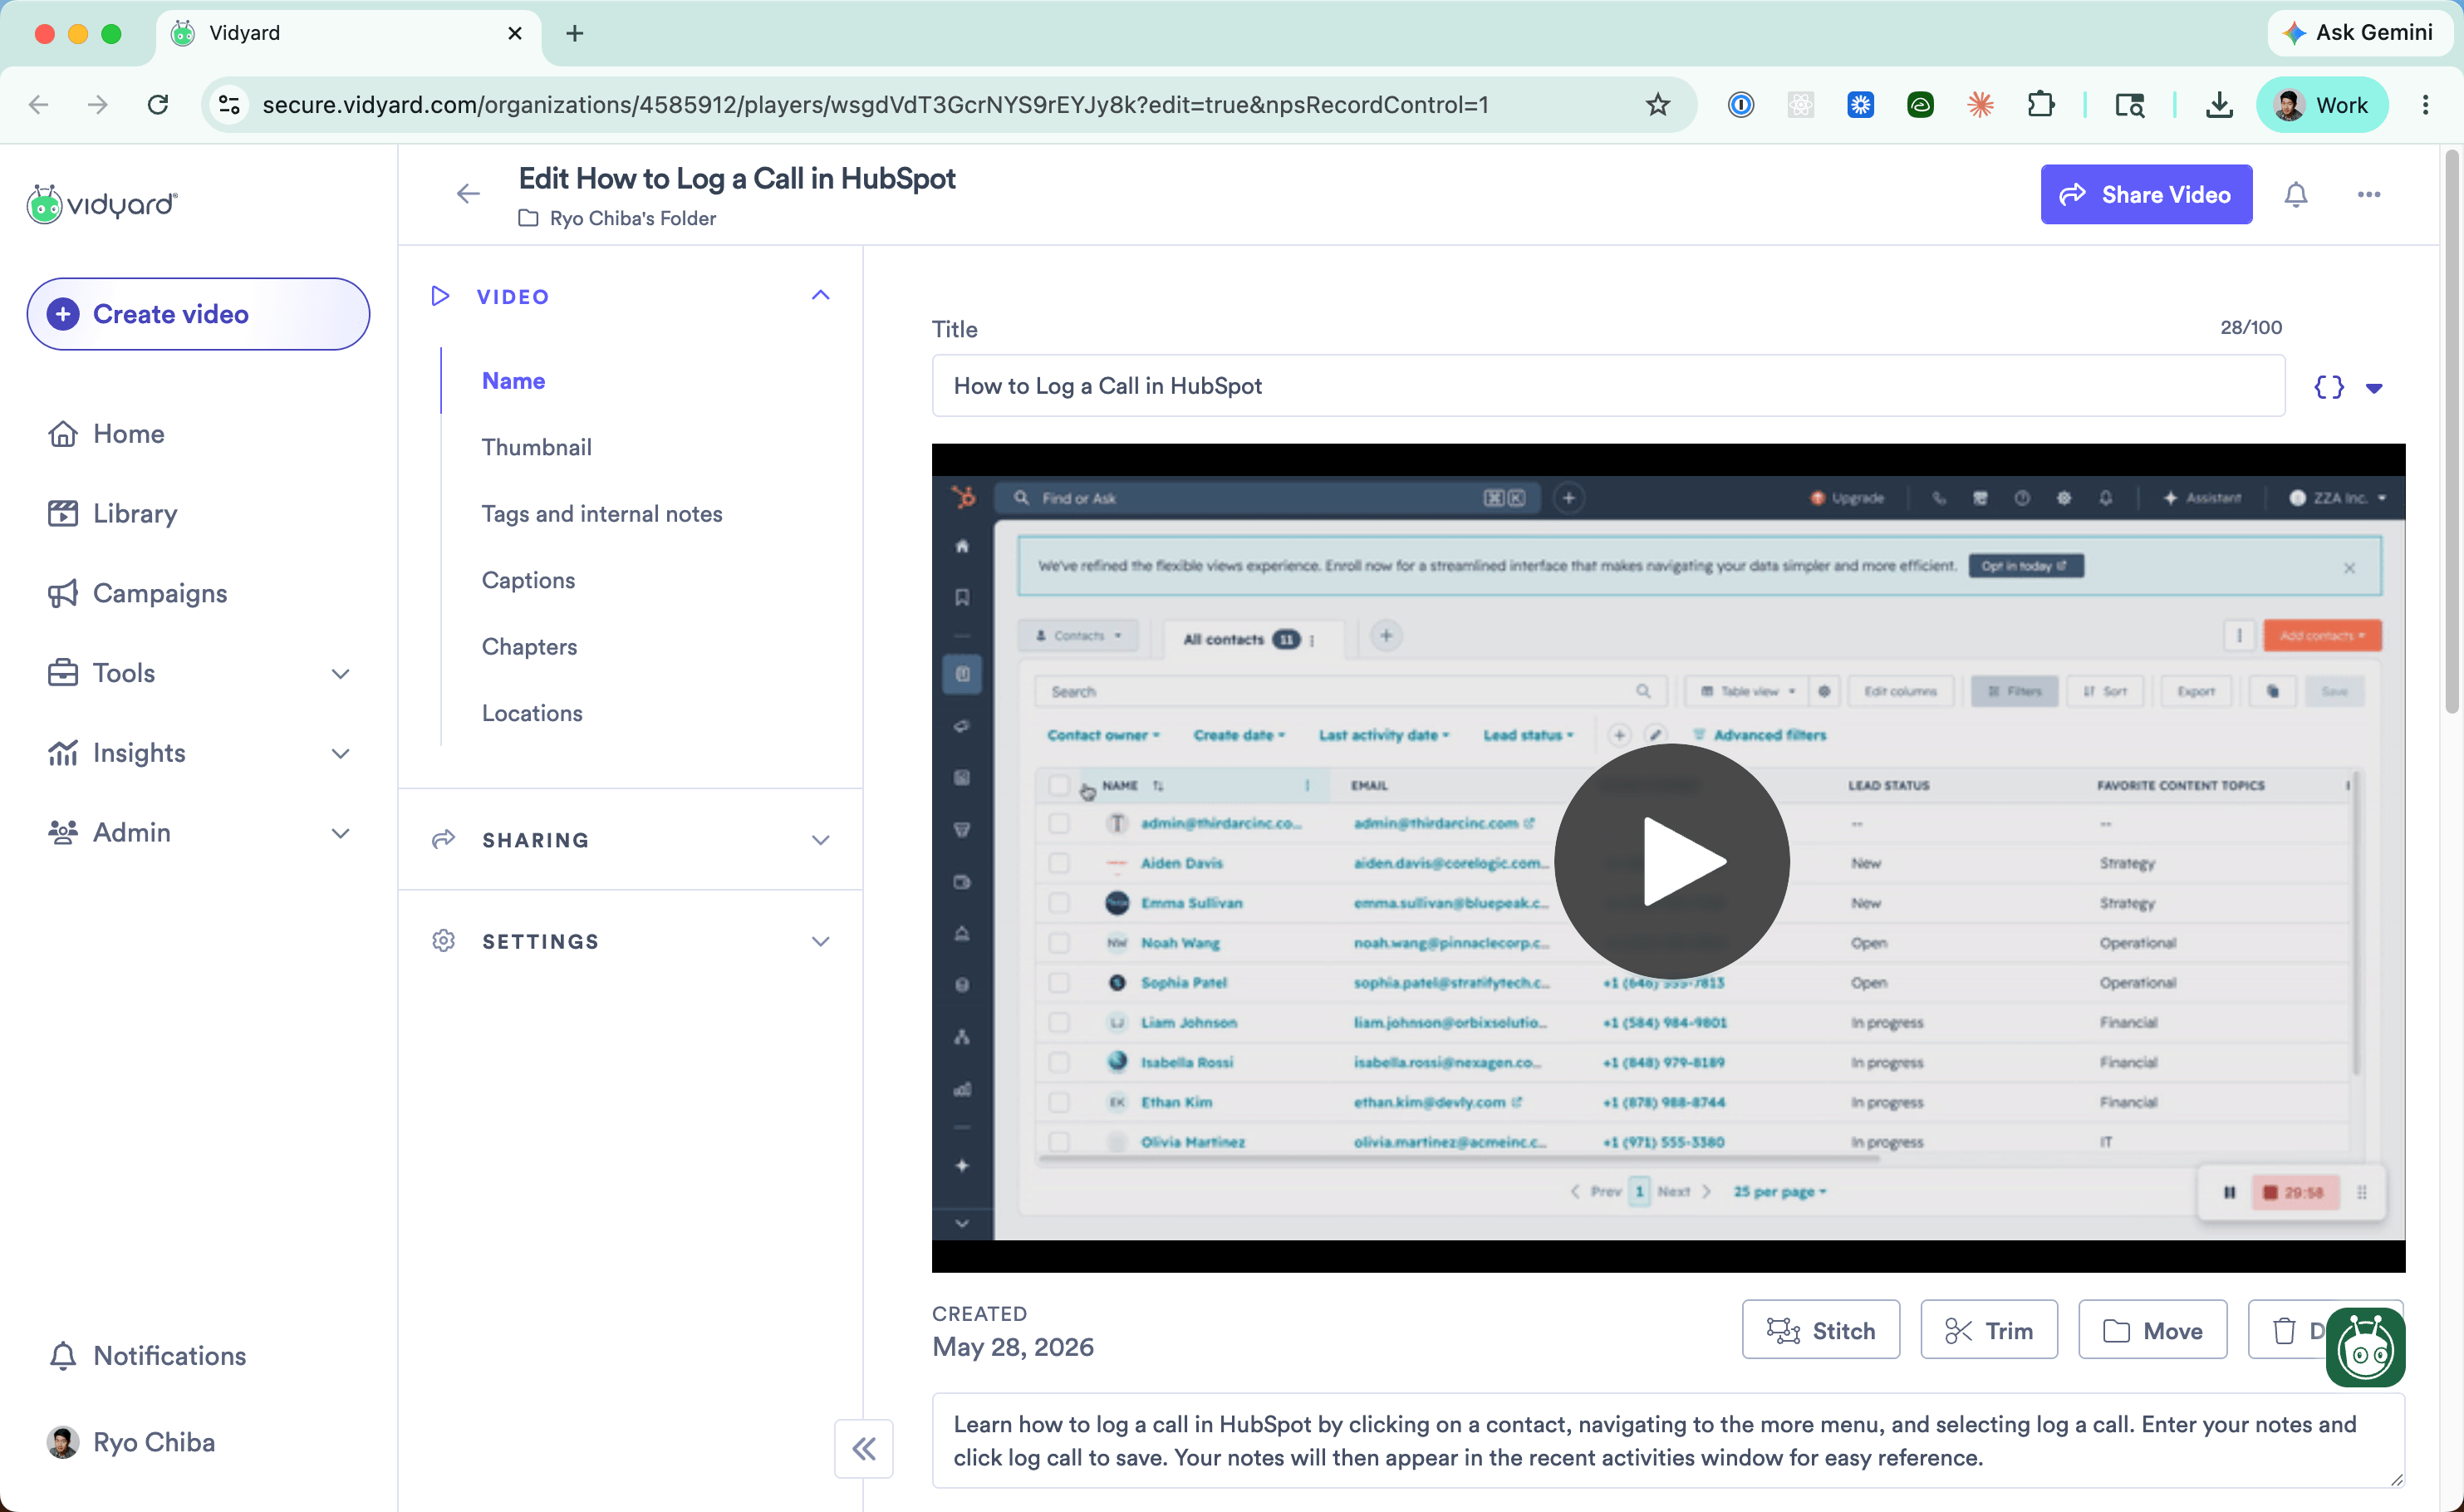Click the Library sidebar icon
2464x1512 pixels.
point(63,513)
